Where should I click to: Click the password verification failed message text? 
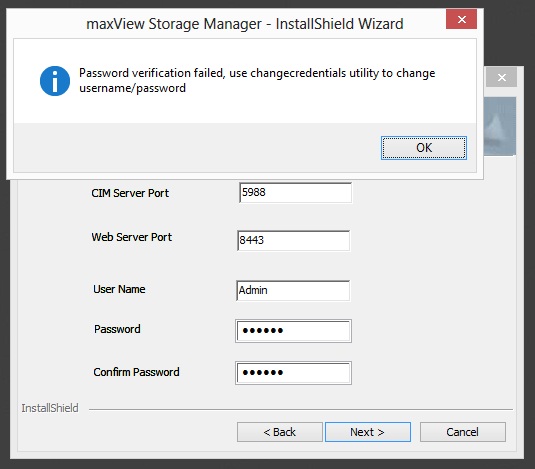pyautogui.click(x=257, y=80)
